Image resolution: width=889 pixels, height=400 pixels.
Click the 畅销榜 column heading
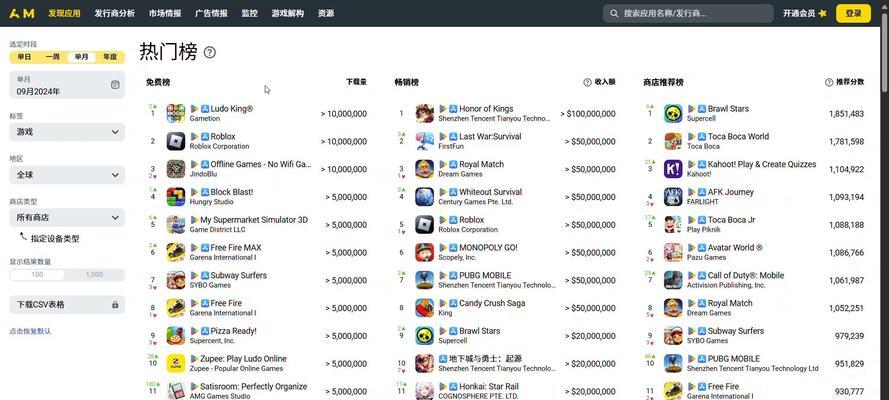pyautogui.click(x=407, y=82)
